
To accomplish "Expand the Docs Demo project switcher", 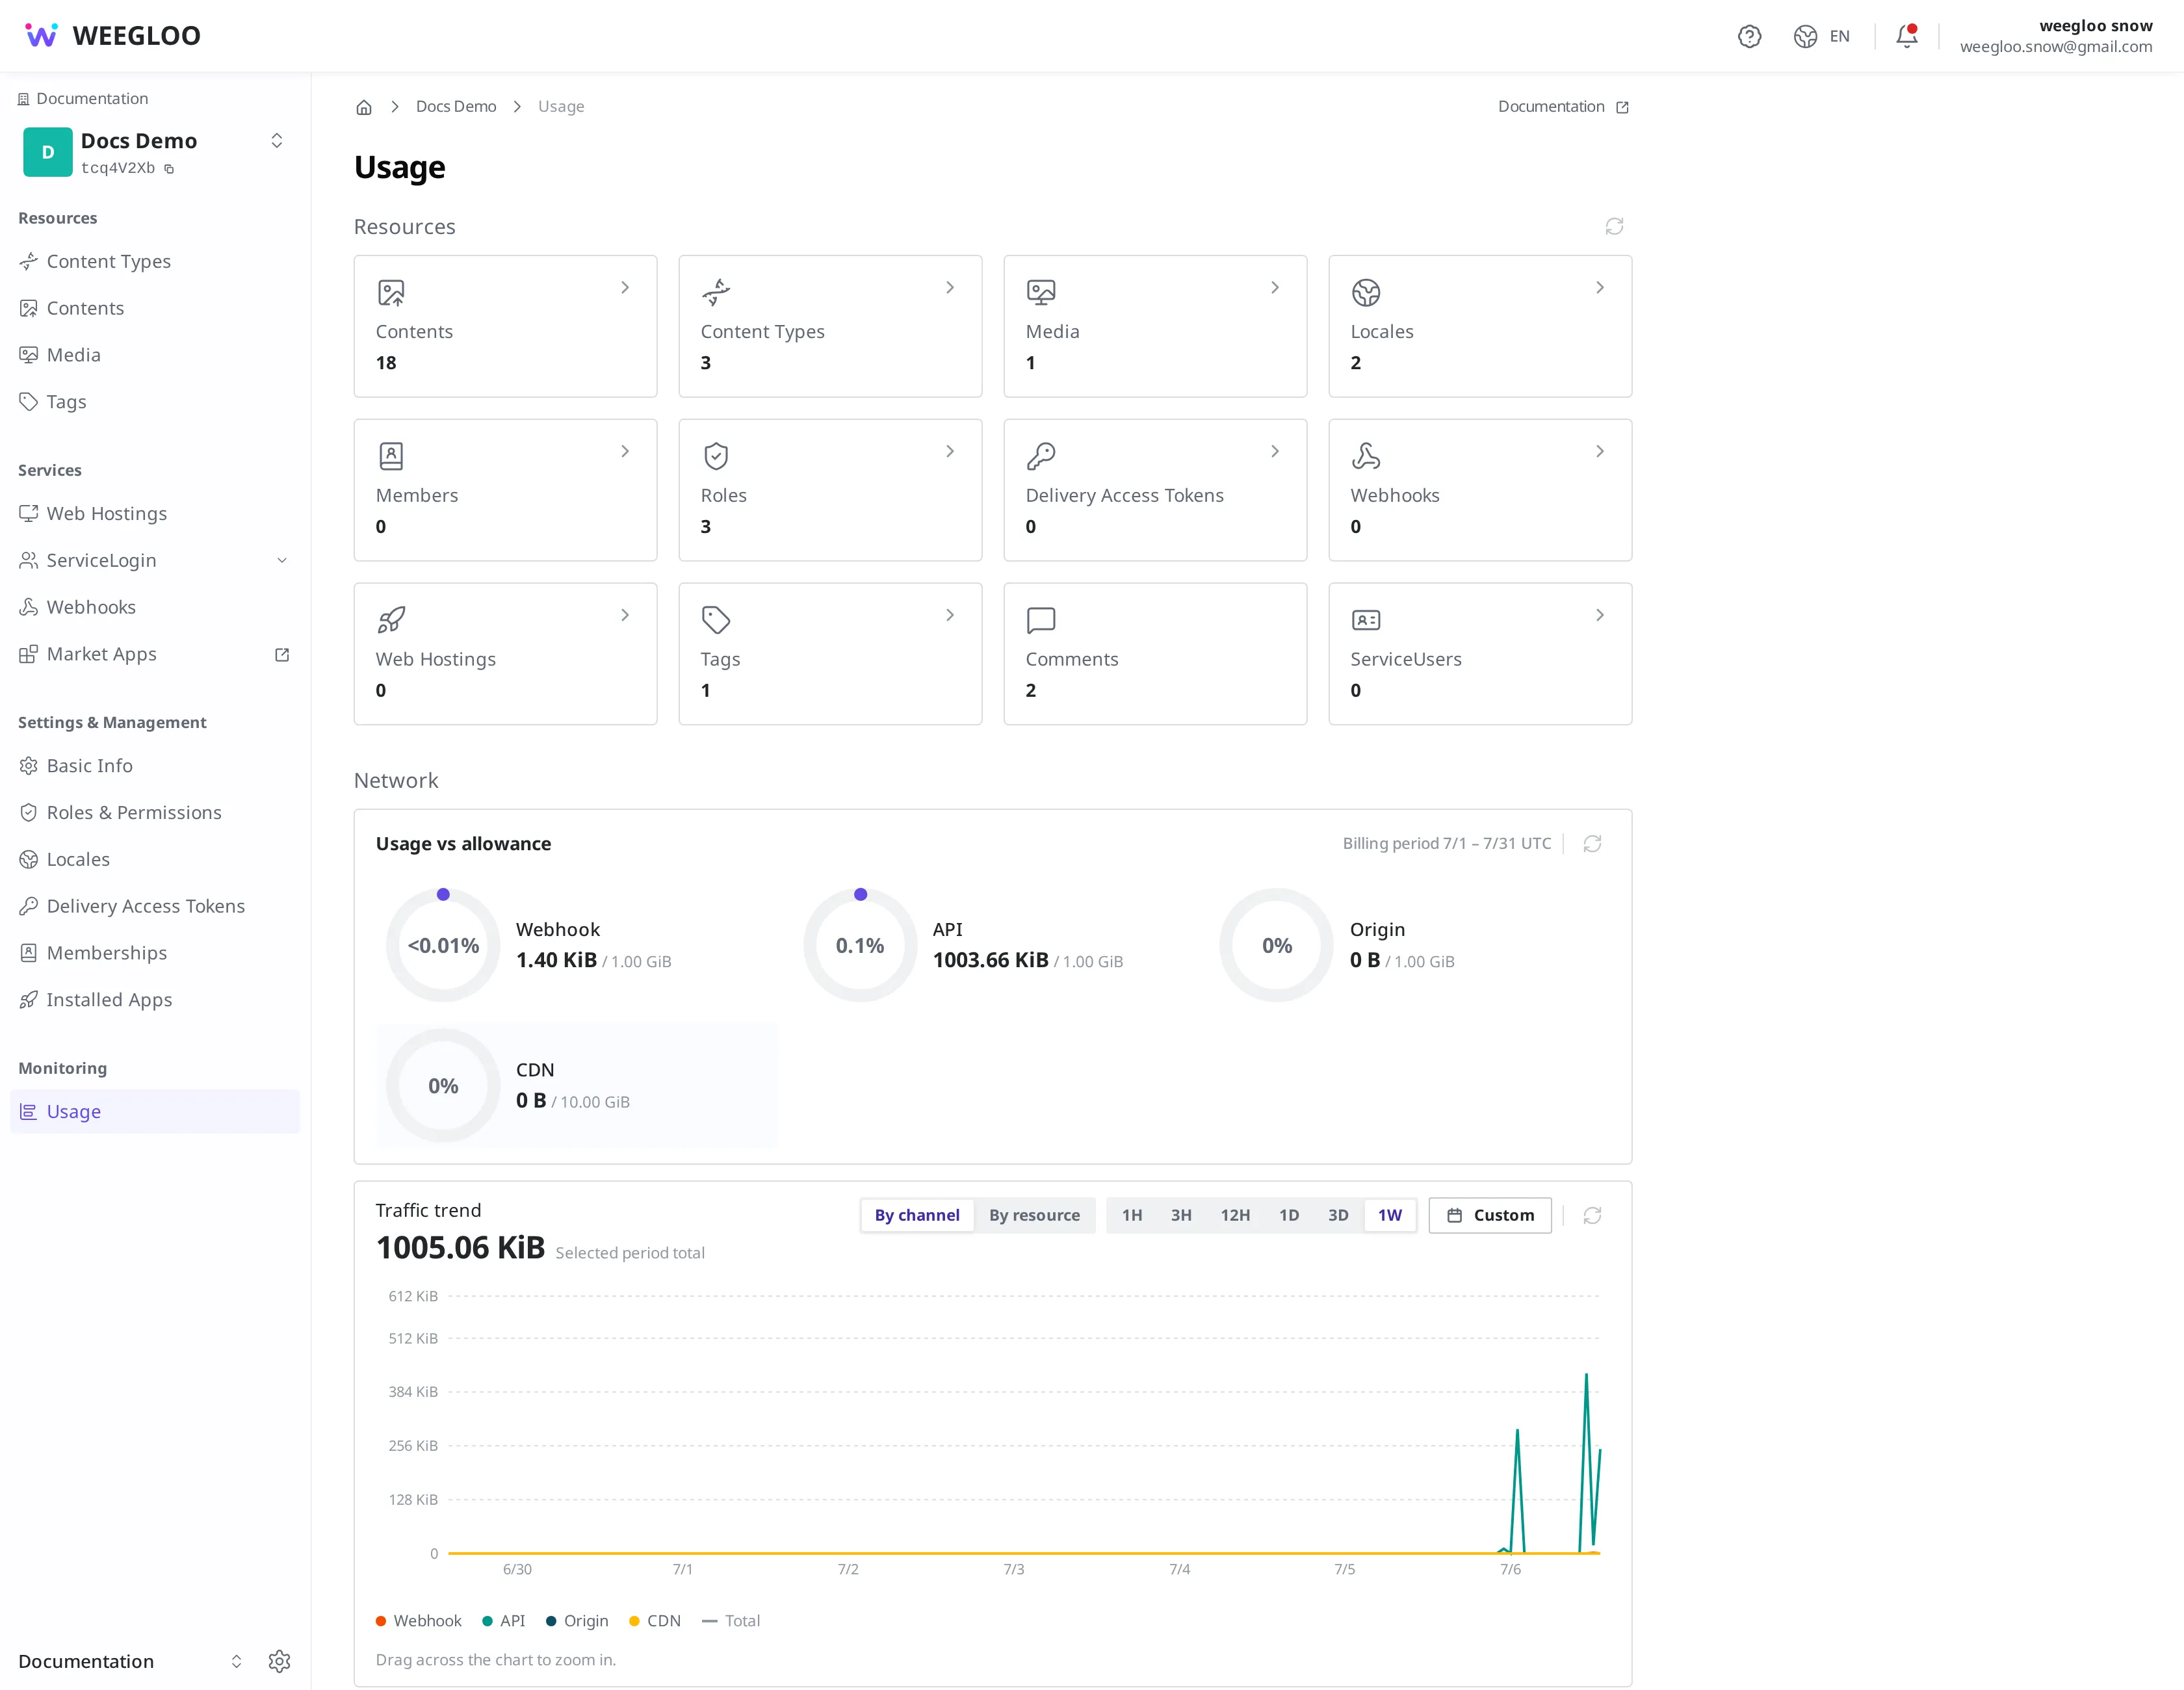I will coord(277,141).
